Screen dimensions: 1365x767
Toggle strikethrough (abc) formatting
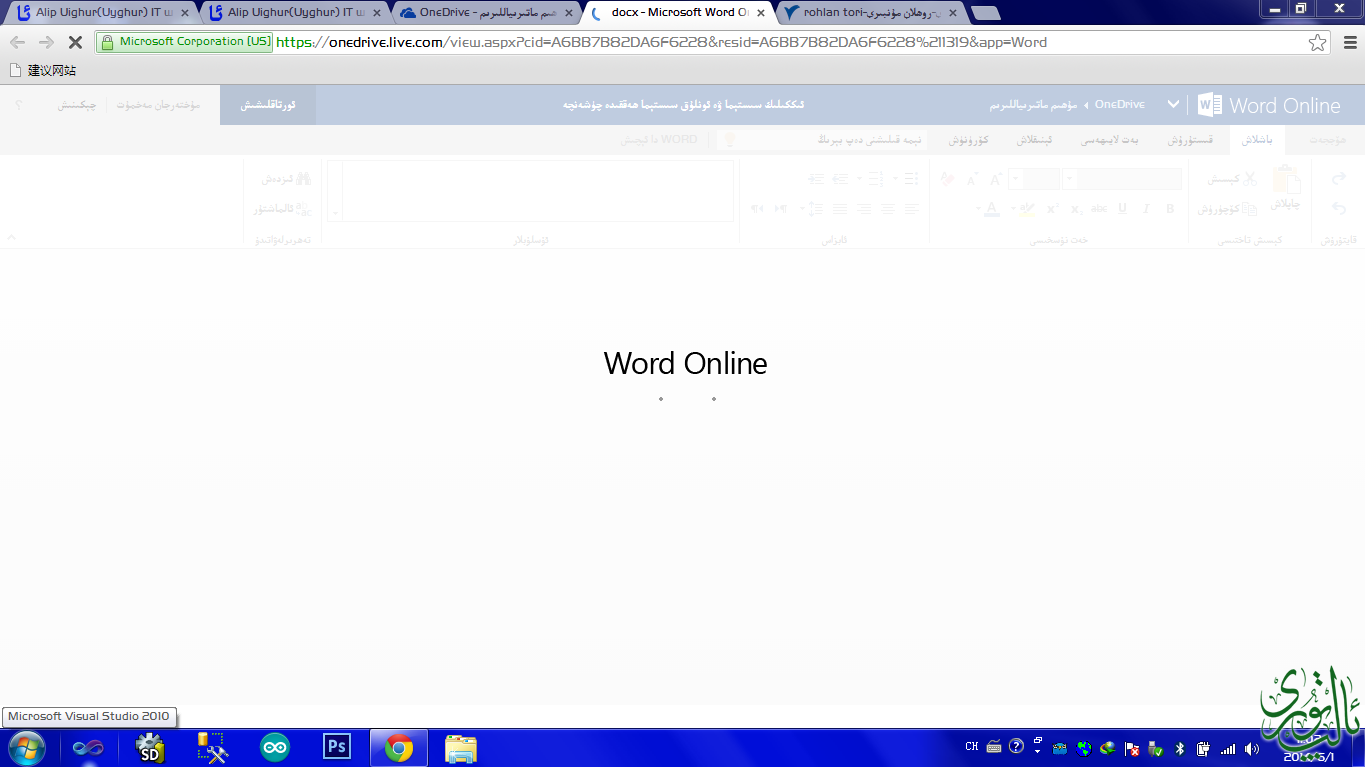(x=1099, y=208)
